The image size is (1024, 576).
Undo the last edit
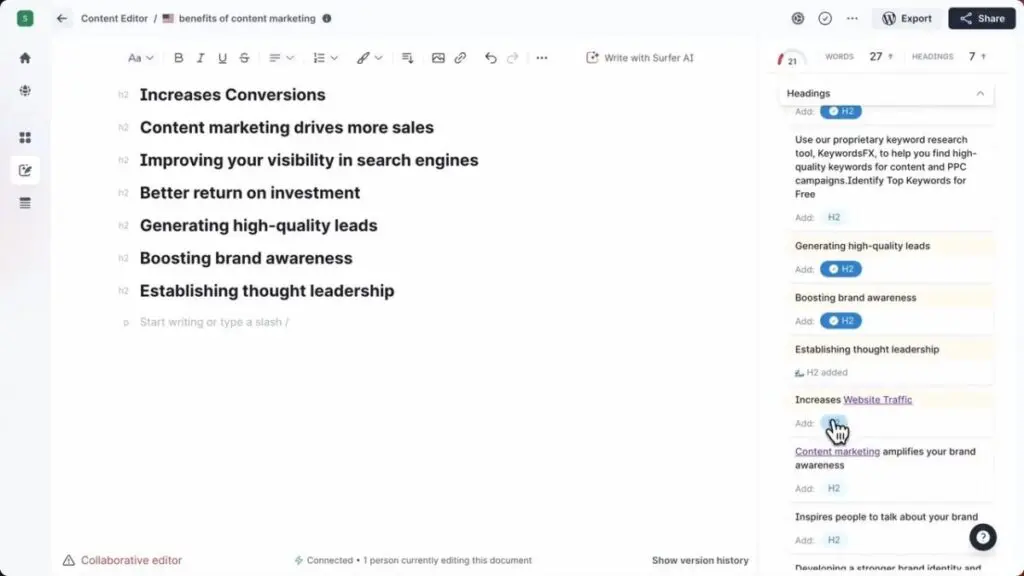click(x=490, y=58)
